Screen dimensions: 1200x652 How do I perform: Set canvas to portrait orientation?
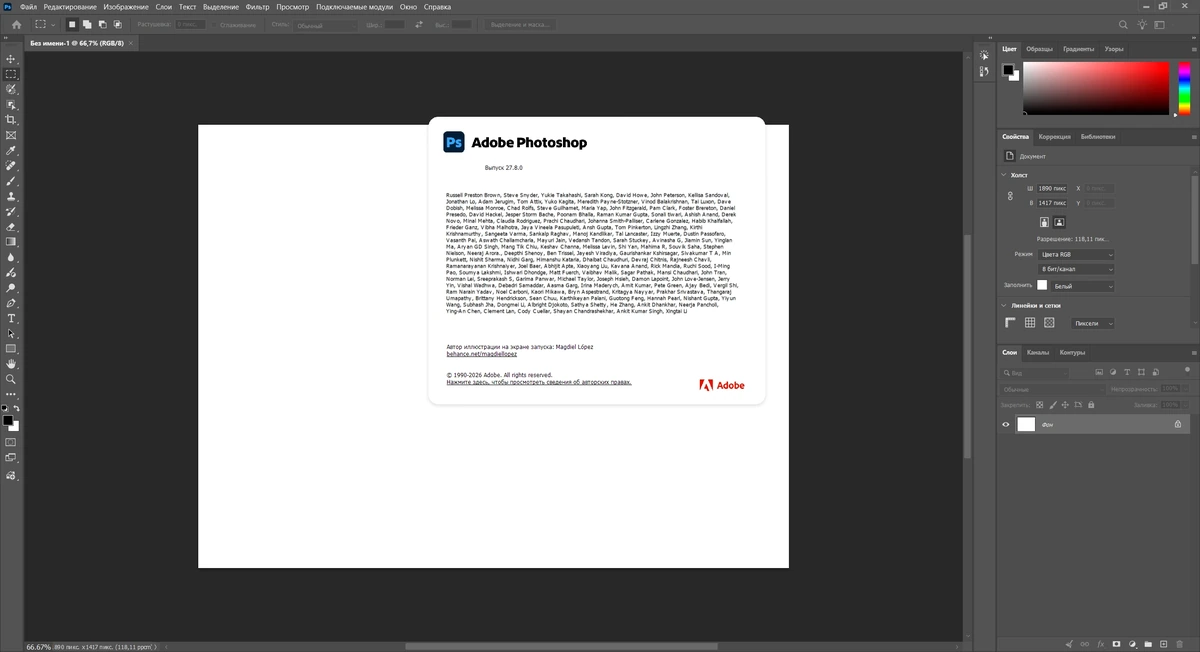[x=1042, y=222]
